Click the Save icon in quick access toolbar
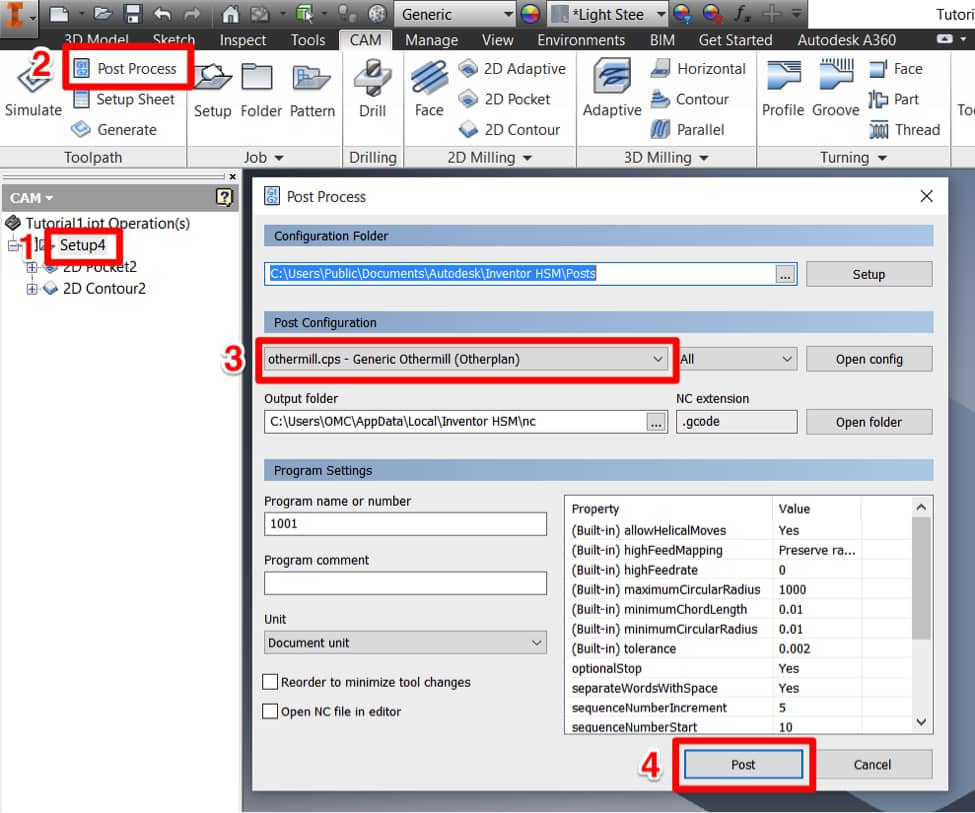This screenshot has height=813, width=975. pos(133,14)
